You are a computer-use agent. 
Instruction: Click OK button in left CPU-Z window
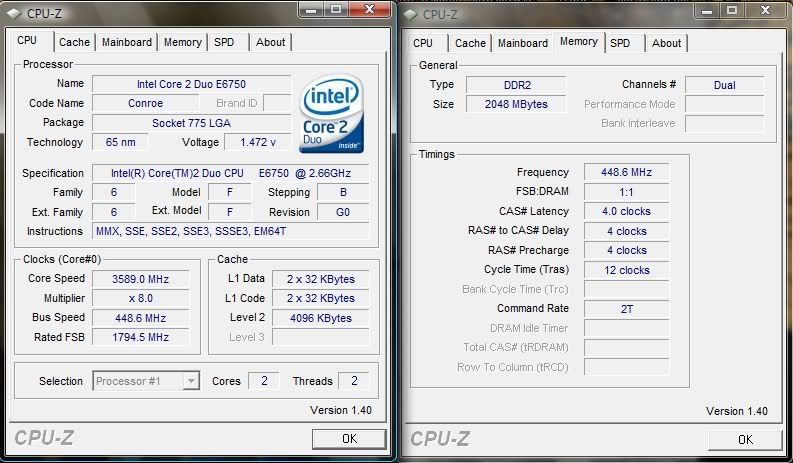click(349, 439)
